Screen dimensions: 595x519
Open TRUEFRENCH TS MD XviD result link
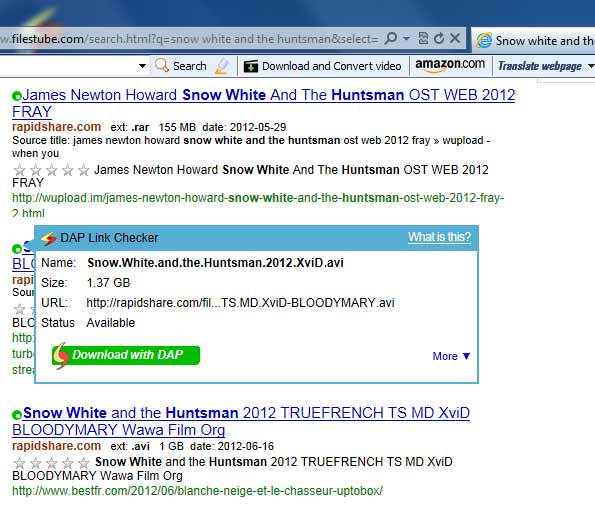coord(241,421)
